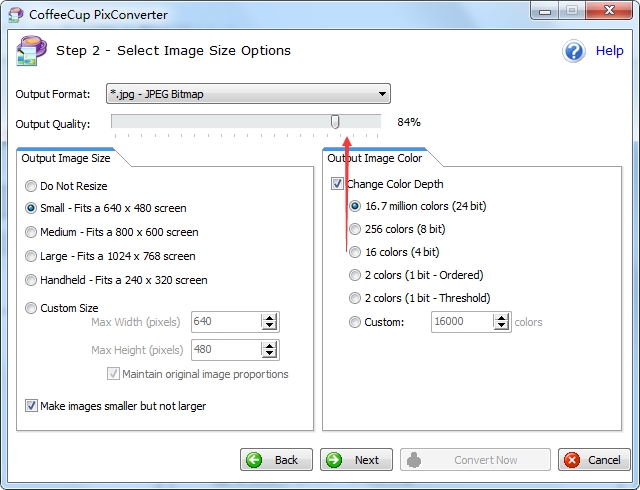Choose 256 colors (8 bit) option
The image size is (640, 490).
click(356, 229)
